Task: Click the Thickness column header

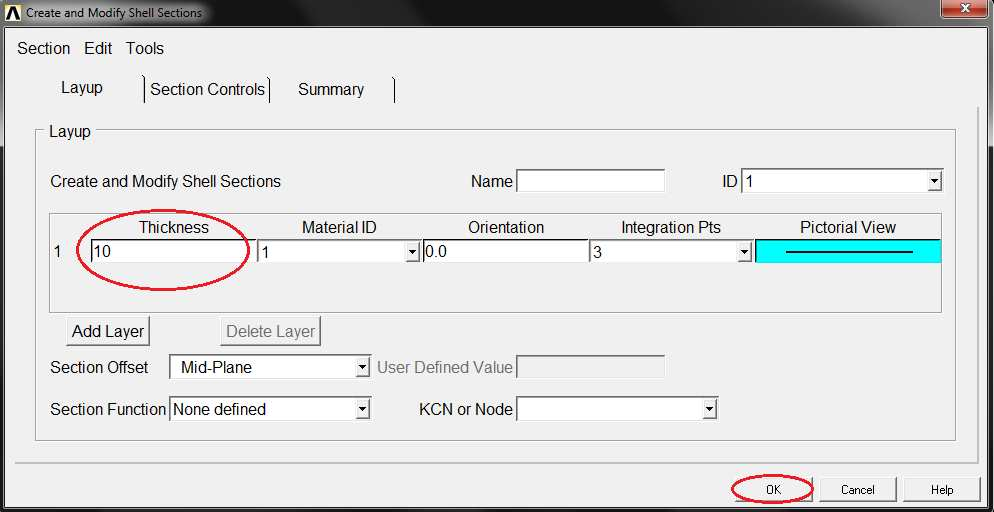Action: pos(174,227)
